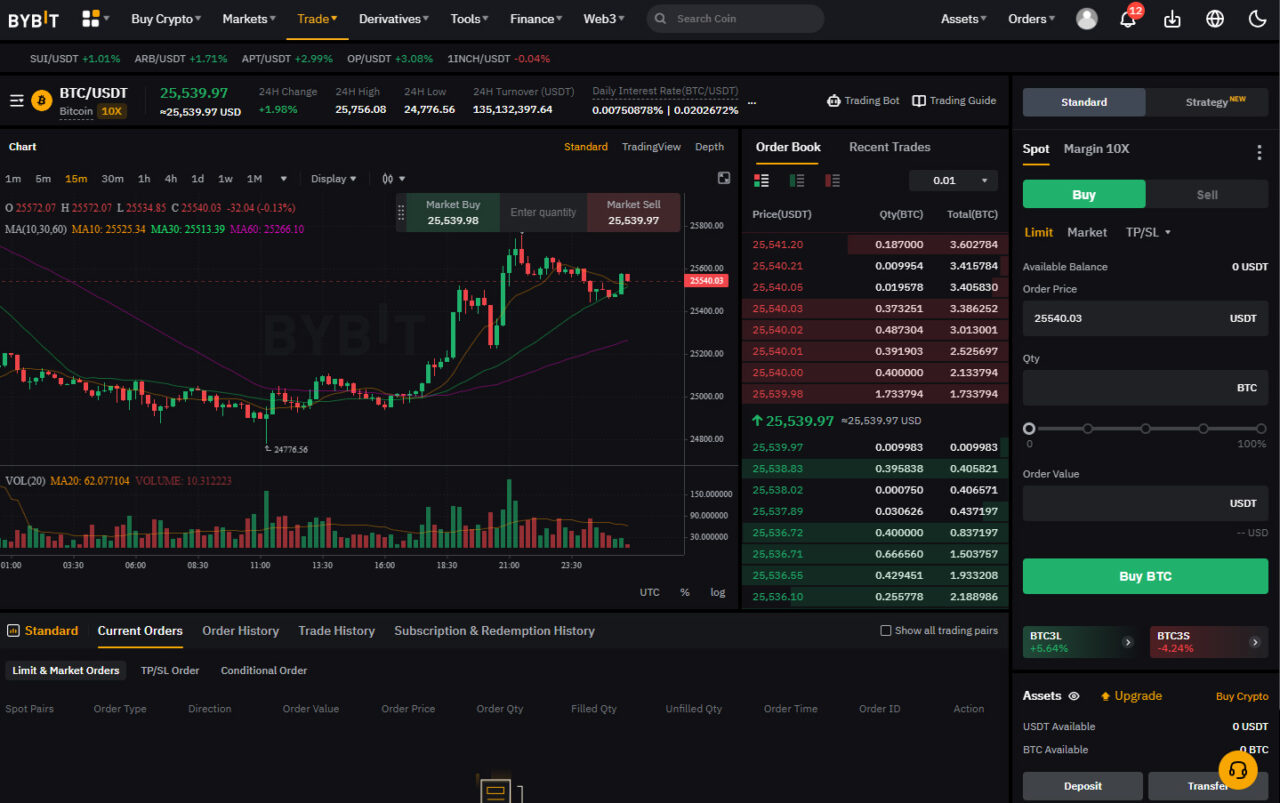Click the quantity slider handle at 0
Screen dimensions: 1280x803
1029,428
